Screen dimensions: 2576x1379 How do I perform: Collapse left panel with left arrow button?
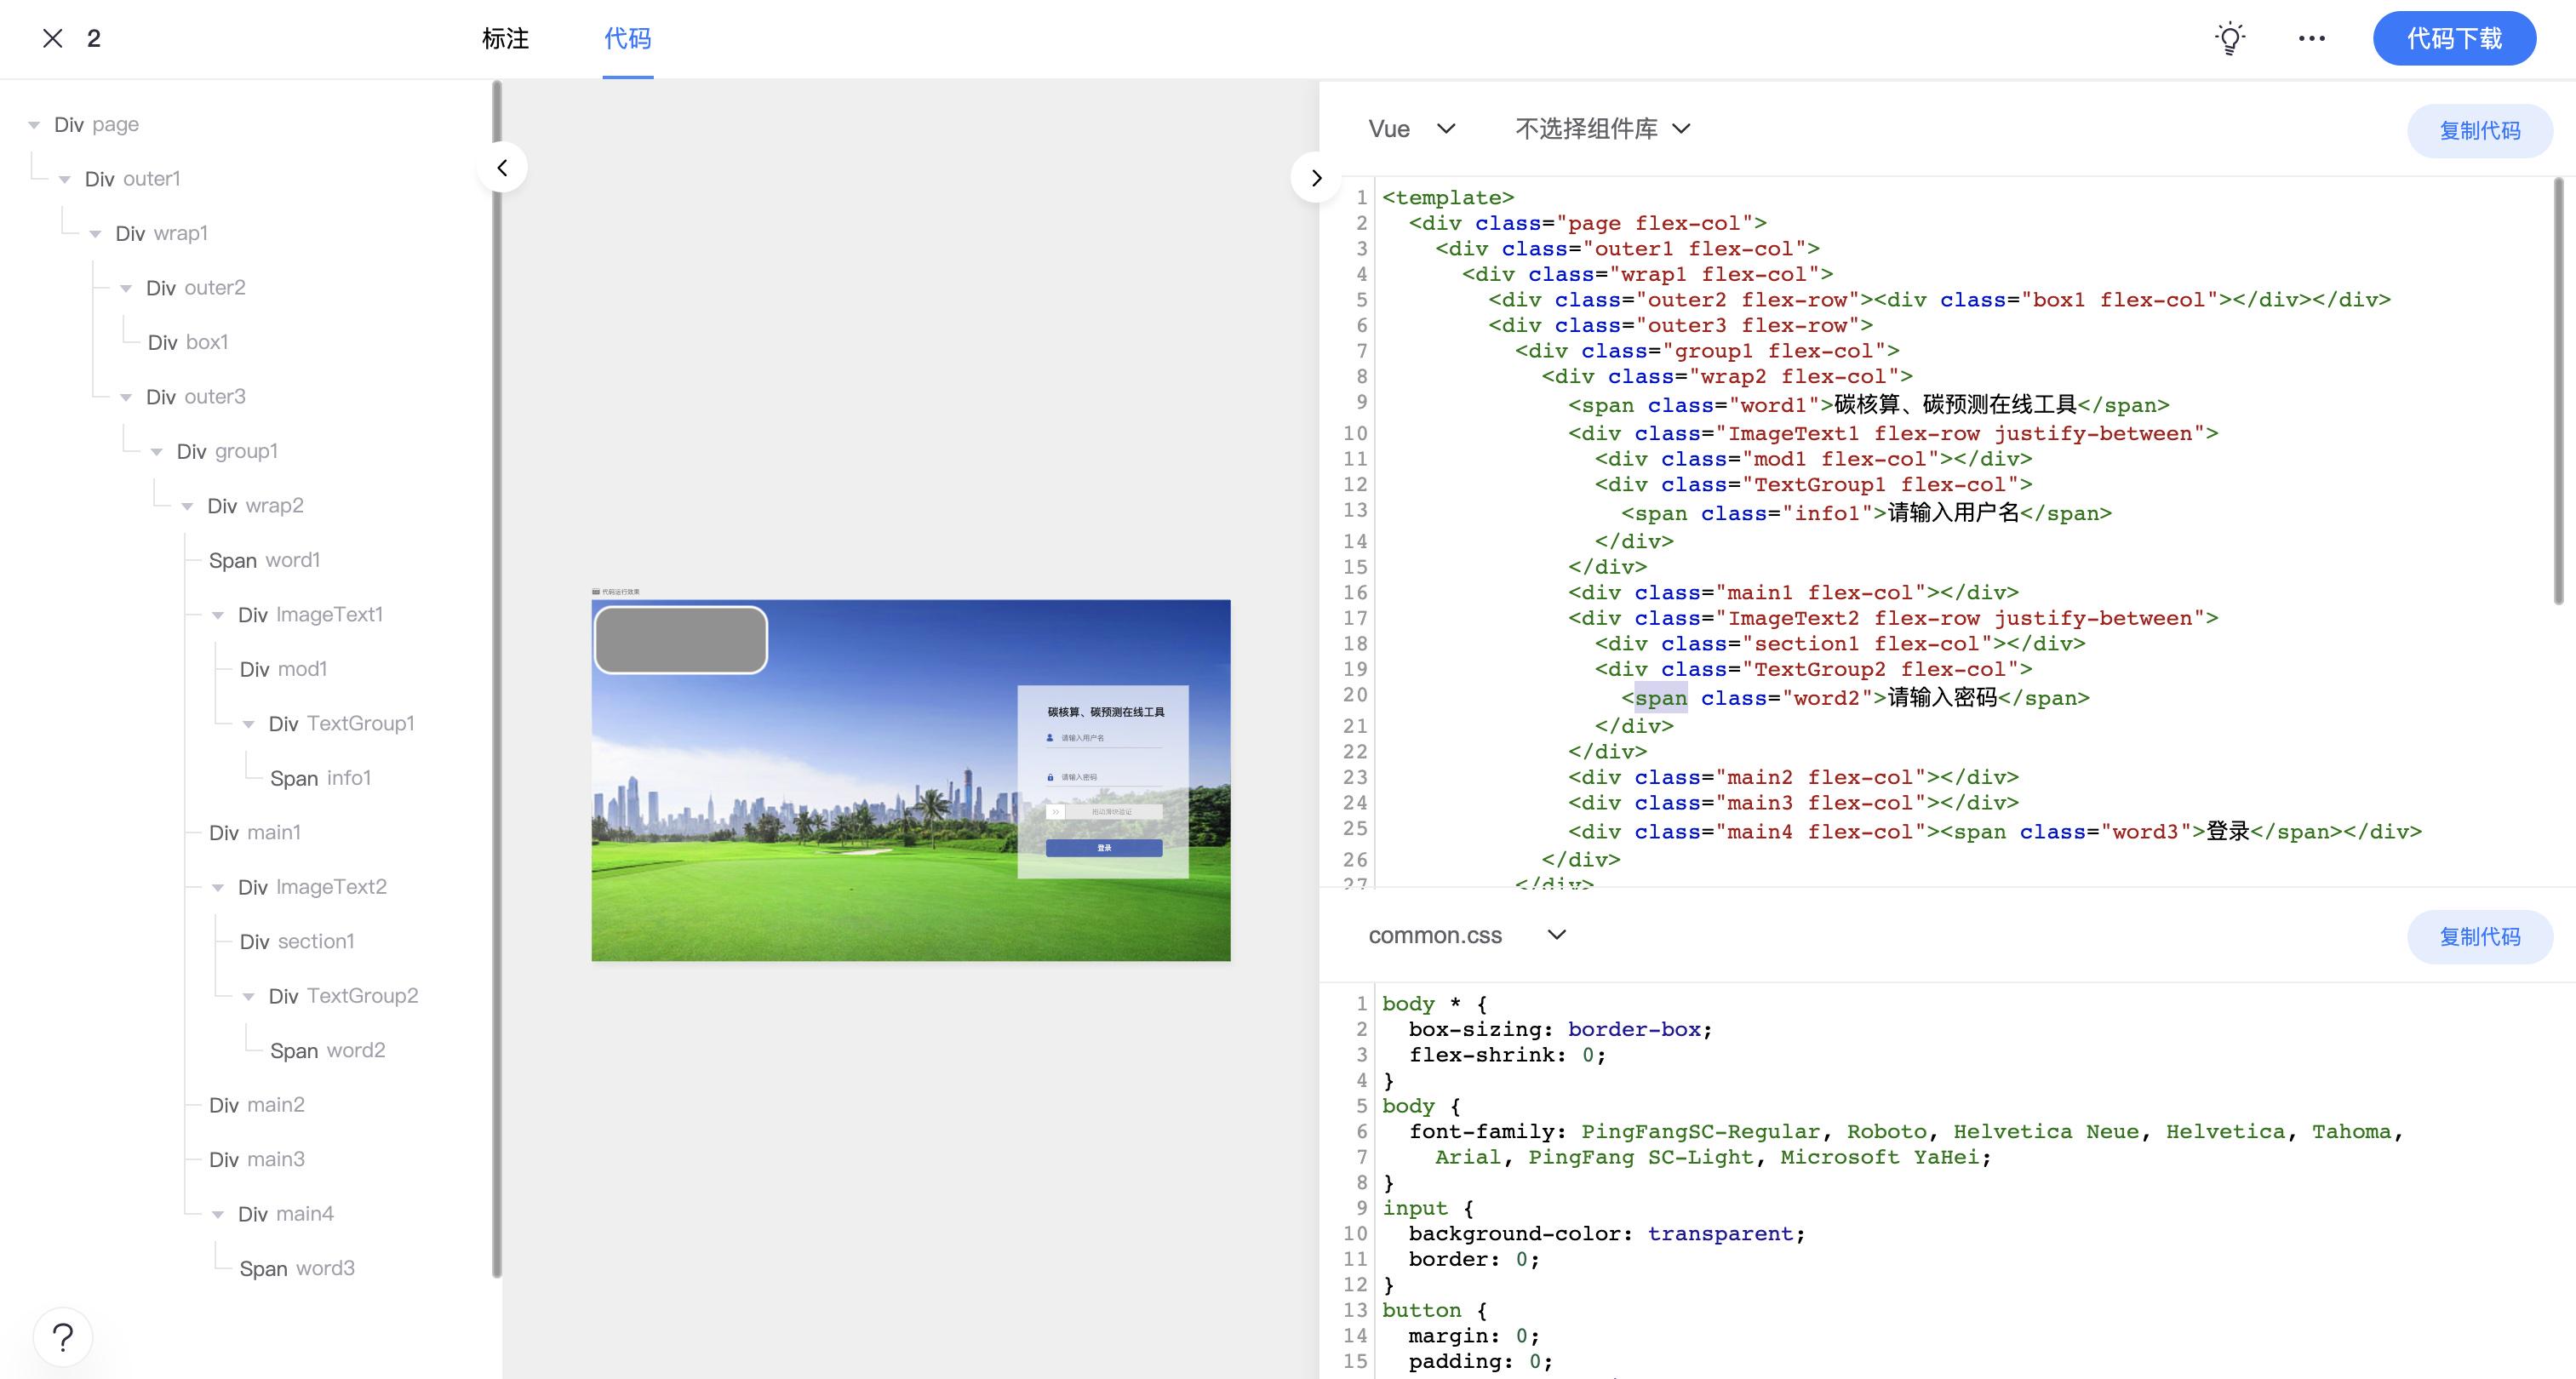click(x=503, y=168)
